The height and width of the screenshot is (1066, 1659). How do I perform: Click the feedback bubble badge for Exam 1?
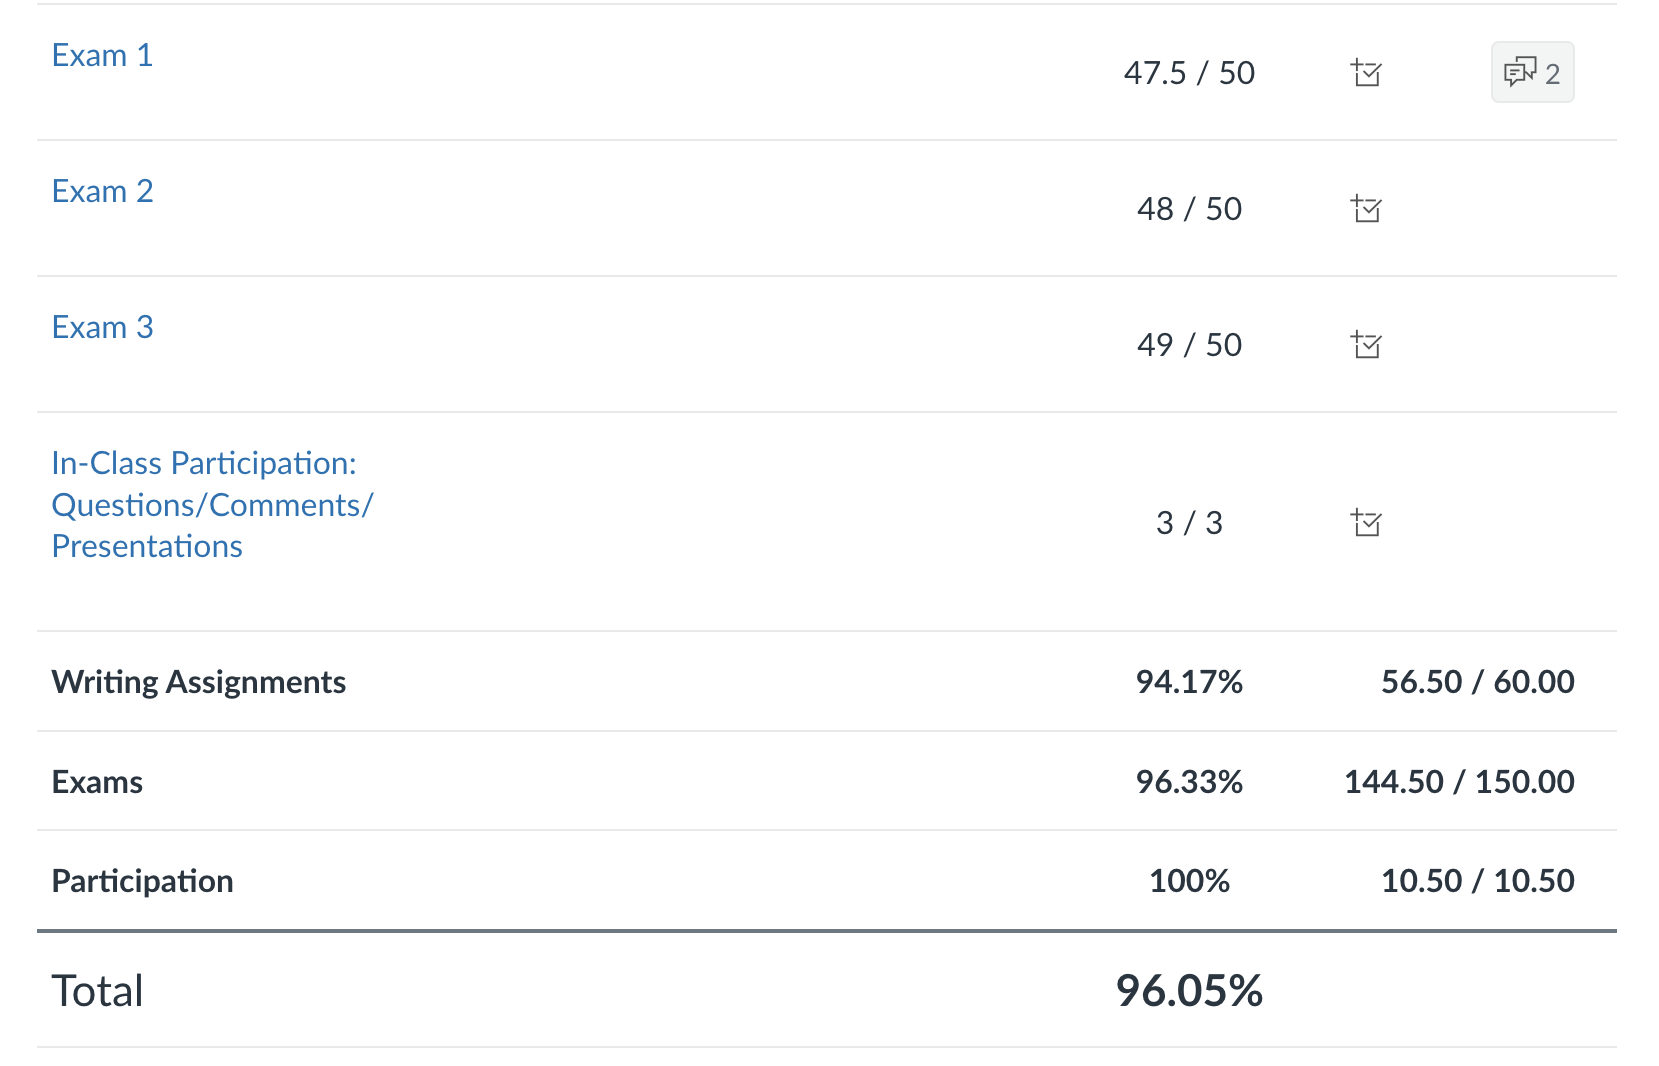click(1532, 72)
